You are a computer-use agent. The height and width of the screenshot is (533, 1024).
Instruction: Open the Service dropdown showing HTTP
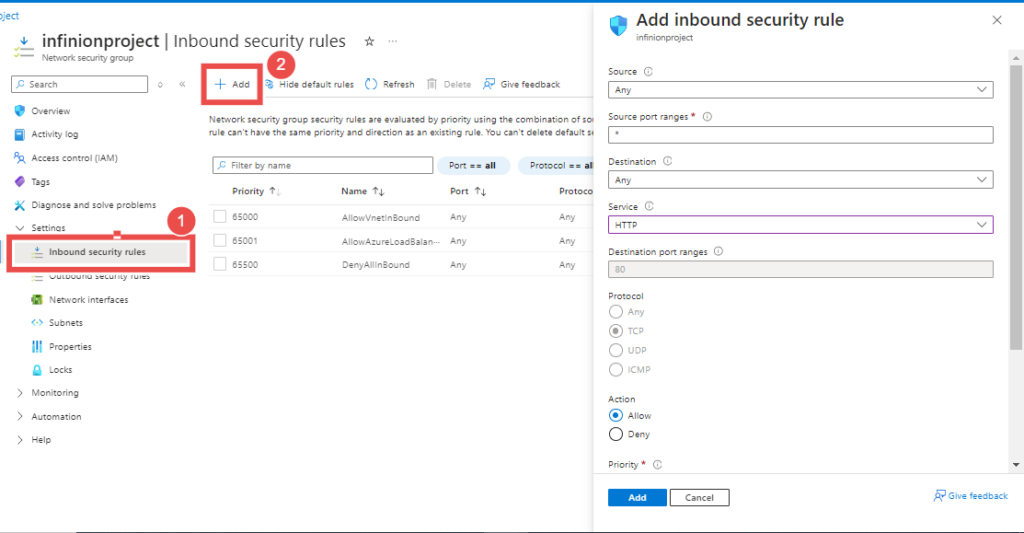pyautogui.click(x=801, y=225)
